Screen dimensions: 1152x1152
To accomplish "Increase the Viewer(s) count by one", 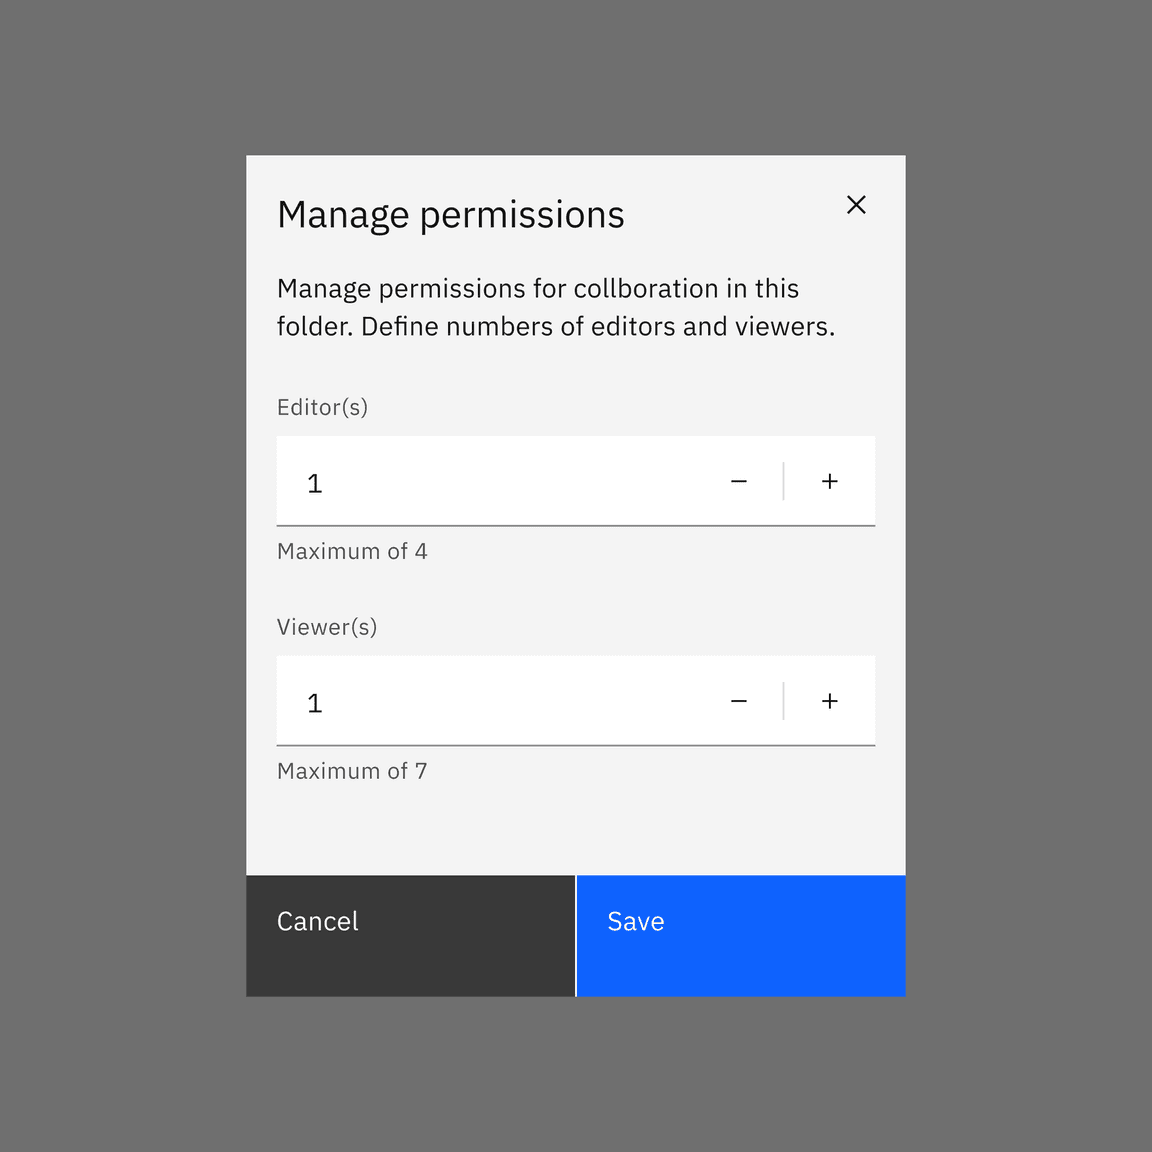I will [x=830, y=701].
